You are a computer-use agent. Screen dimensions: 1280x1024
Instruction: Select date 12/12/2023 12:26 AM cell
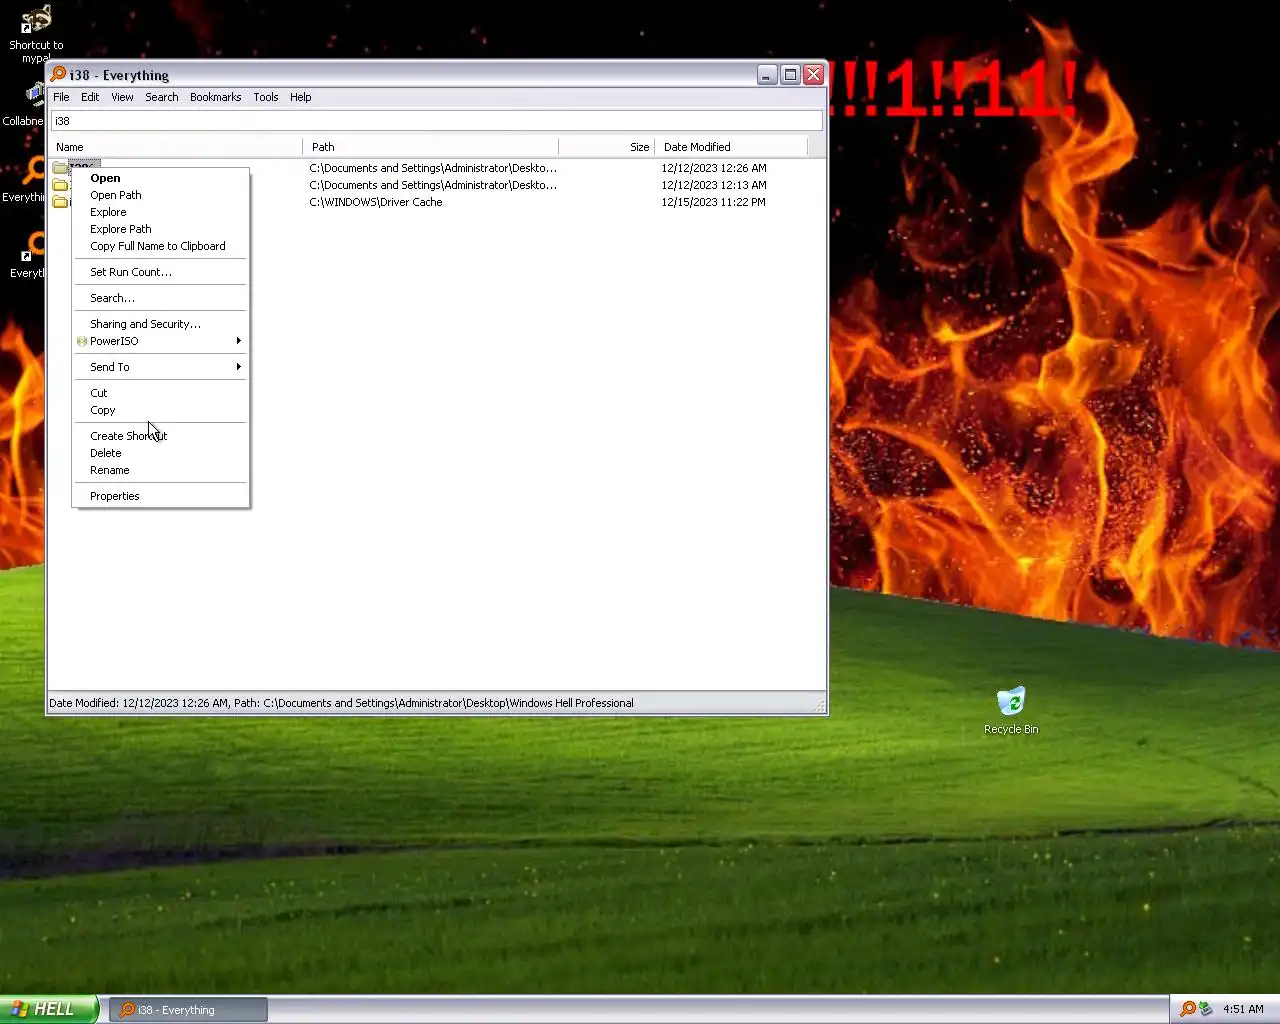point(714,168)
